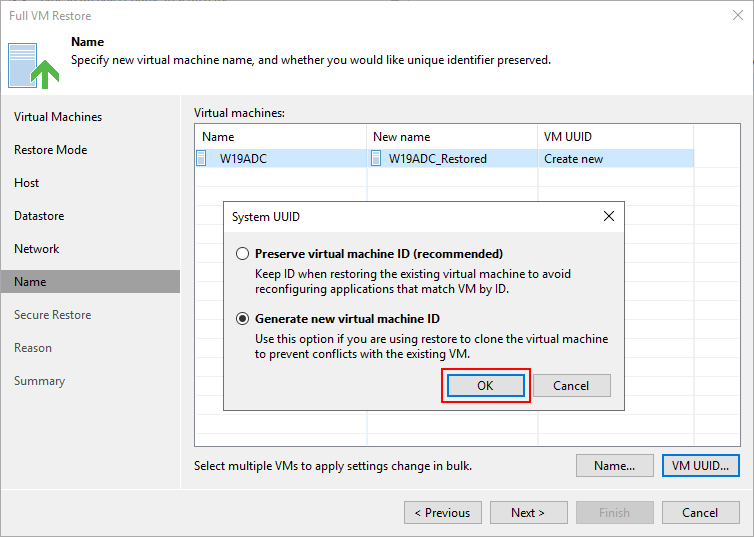Open the Host step
Viewport: 754px width, 537px height.
26,183
